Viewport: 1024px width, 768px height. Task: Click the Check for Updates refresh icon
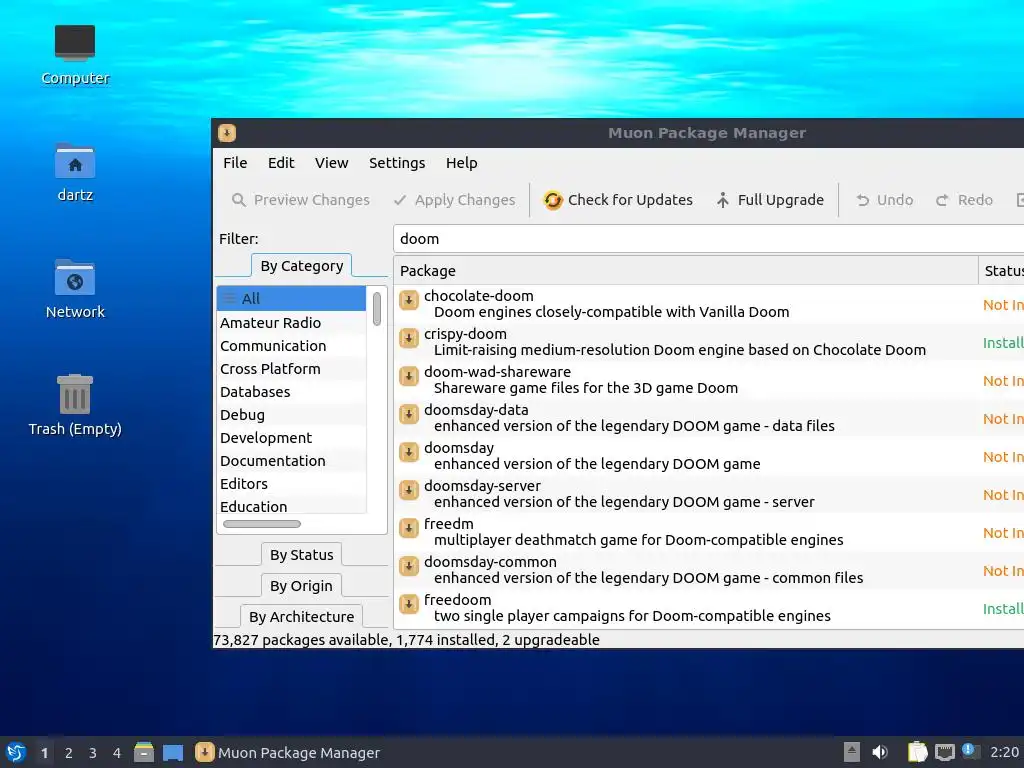tap(552, 200)
